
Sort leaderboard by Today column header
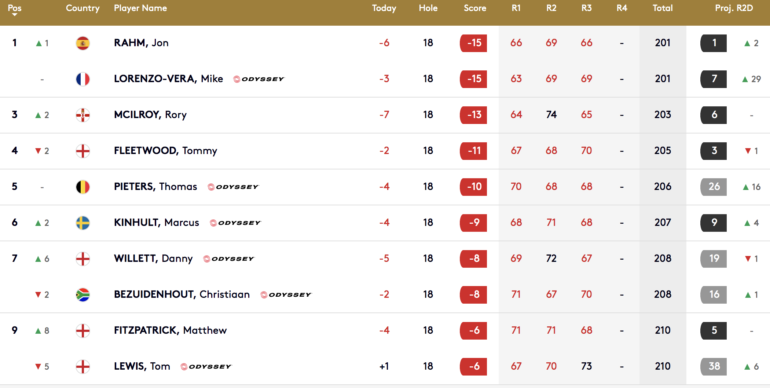[x=384, y=8]
